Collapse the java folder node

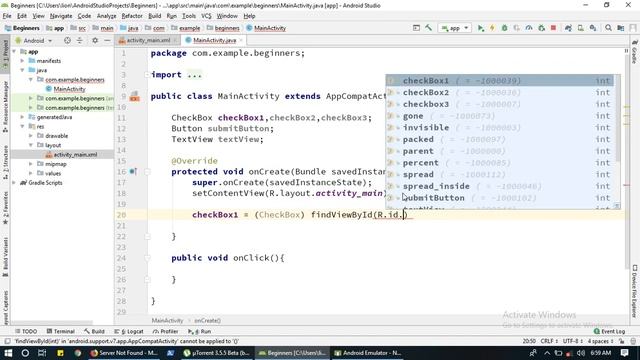point(22,70)
